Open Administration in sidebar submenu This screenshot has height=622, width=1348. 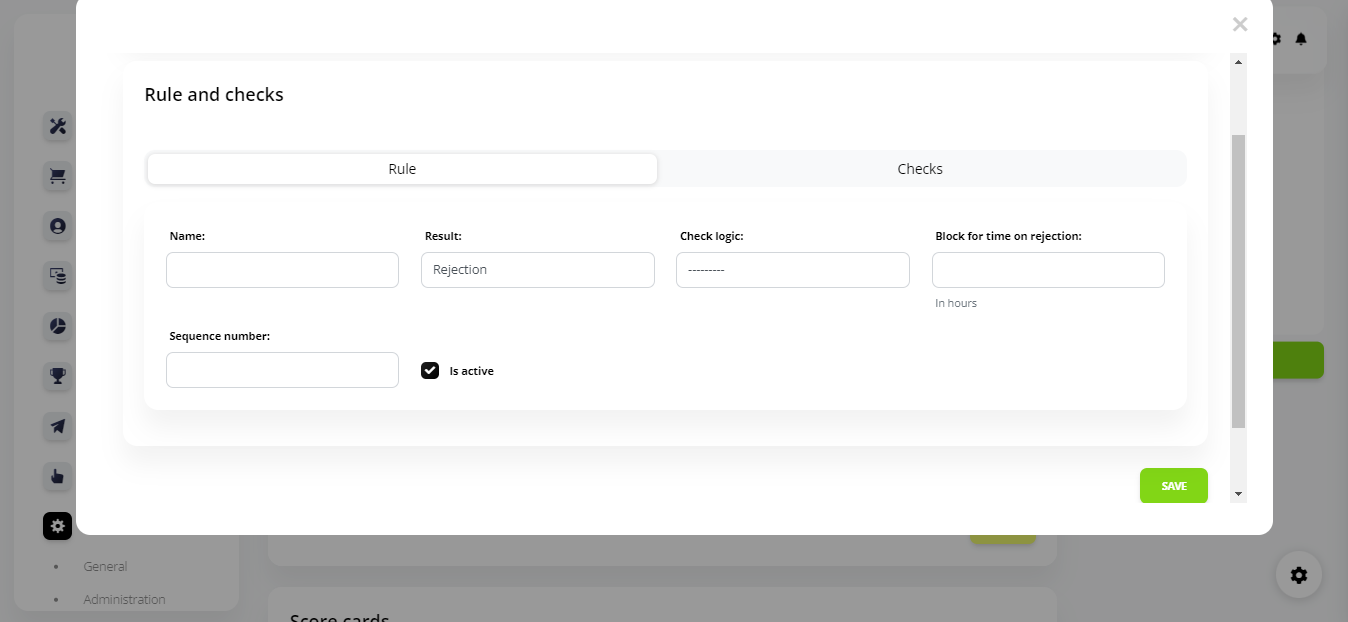[124, 599]
